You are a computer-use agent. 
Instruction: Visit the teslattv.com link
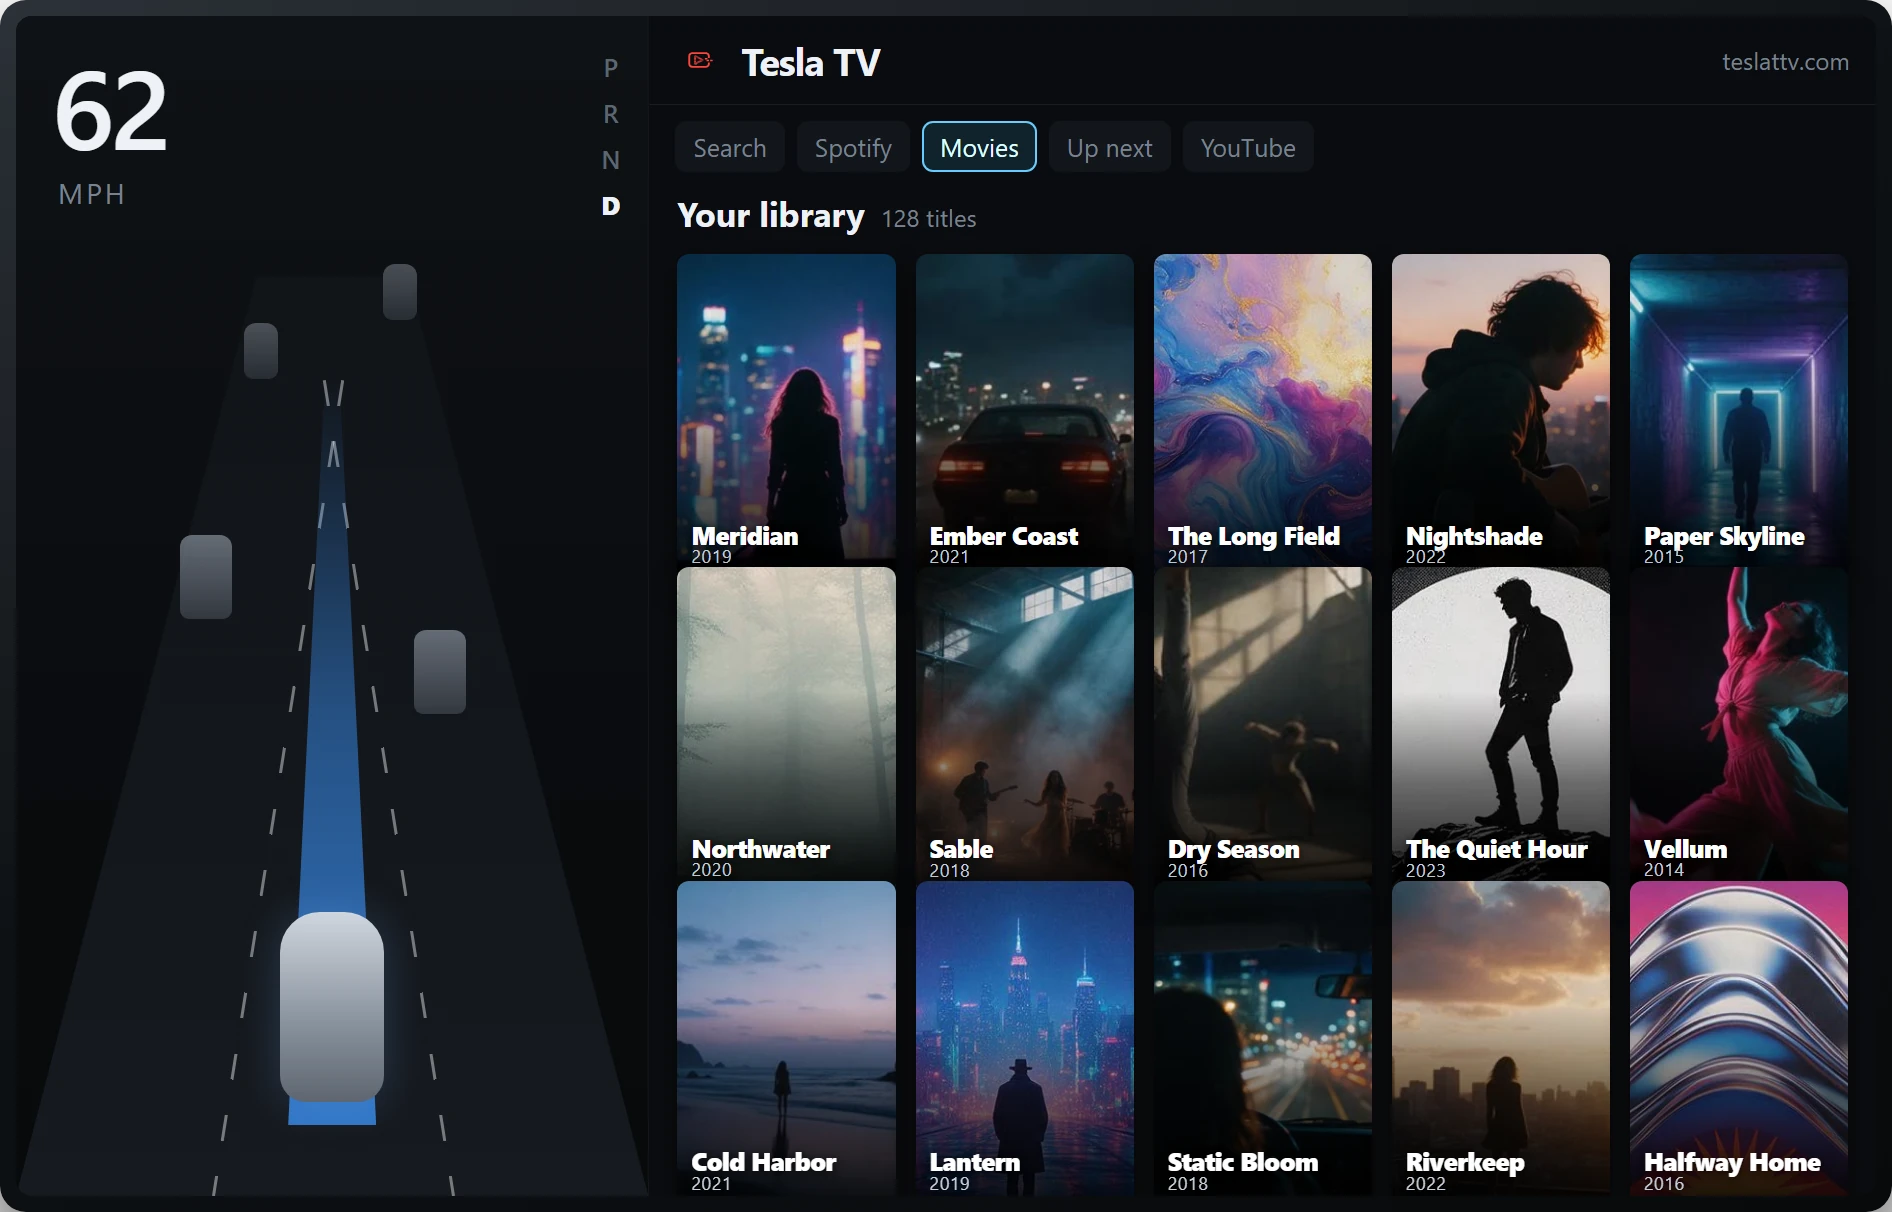[1785, 62]
